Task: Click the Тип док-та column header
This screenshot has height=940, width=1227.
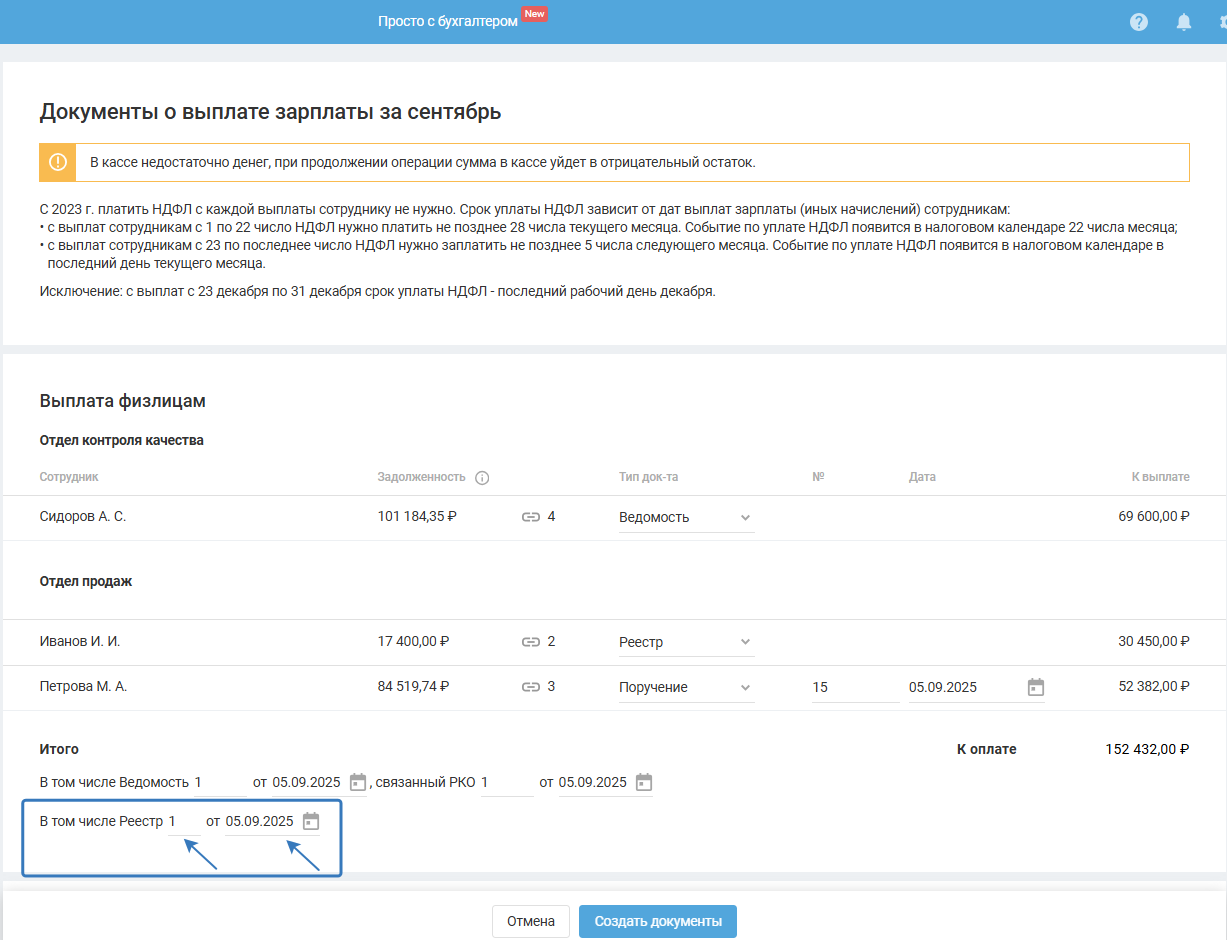Action: point(649,477)
